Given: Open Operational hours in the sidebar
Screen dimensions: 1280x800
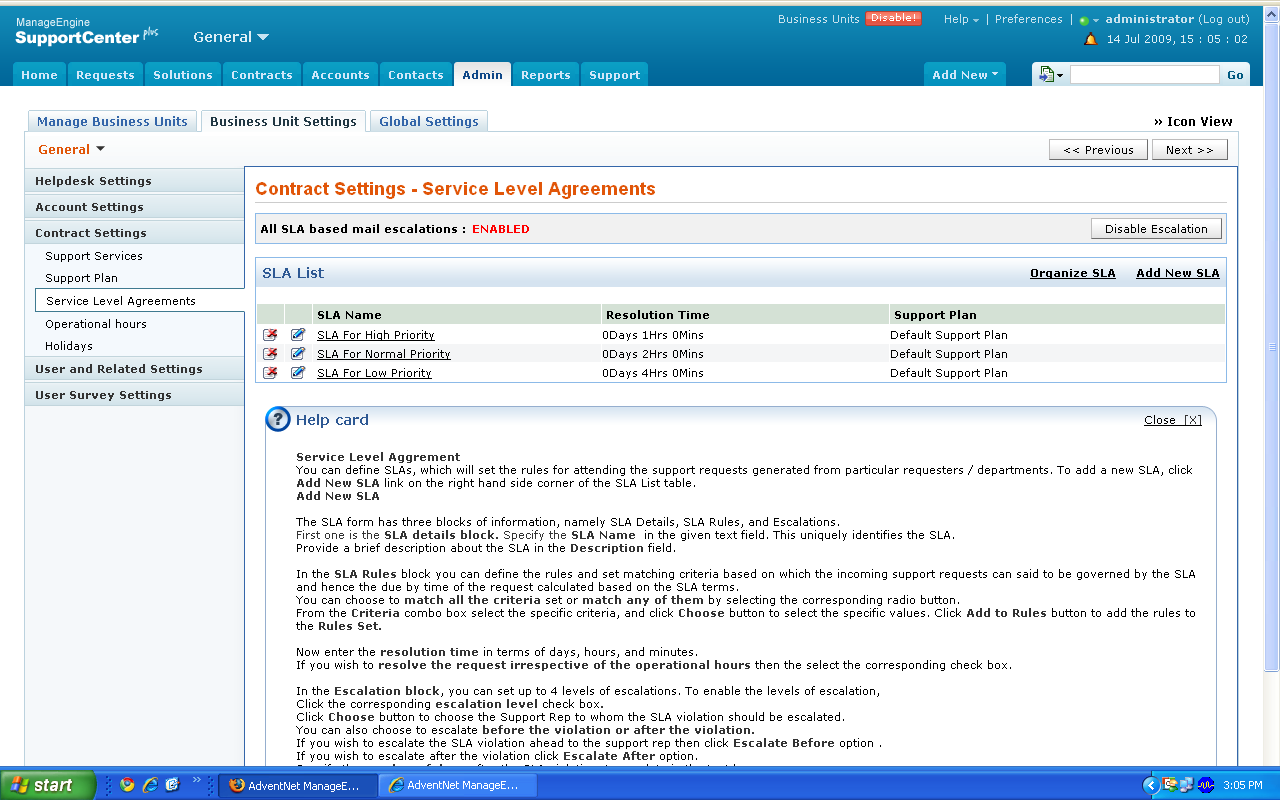Looking at the screenshot, I should (96, 324).
